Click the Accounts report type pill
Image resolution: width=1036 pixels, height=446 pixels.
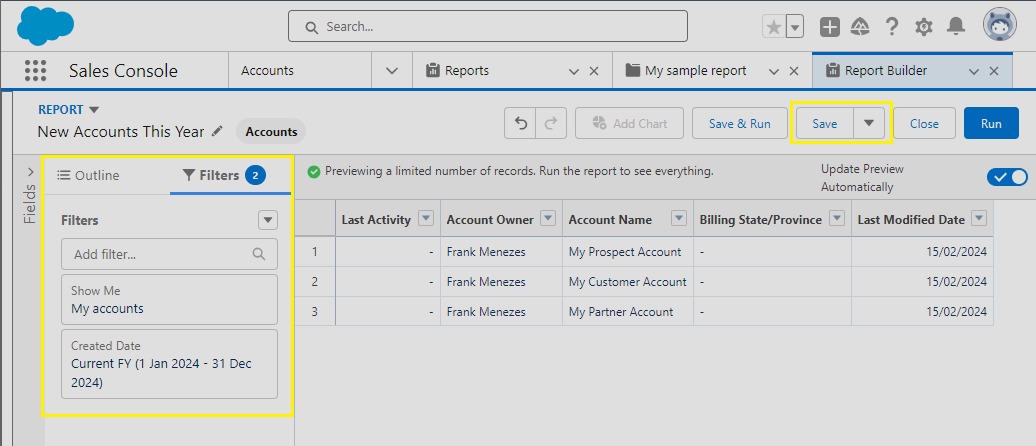[271, 131]
